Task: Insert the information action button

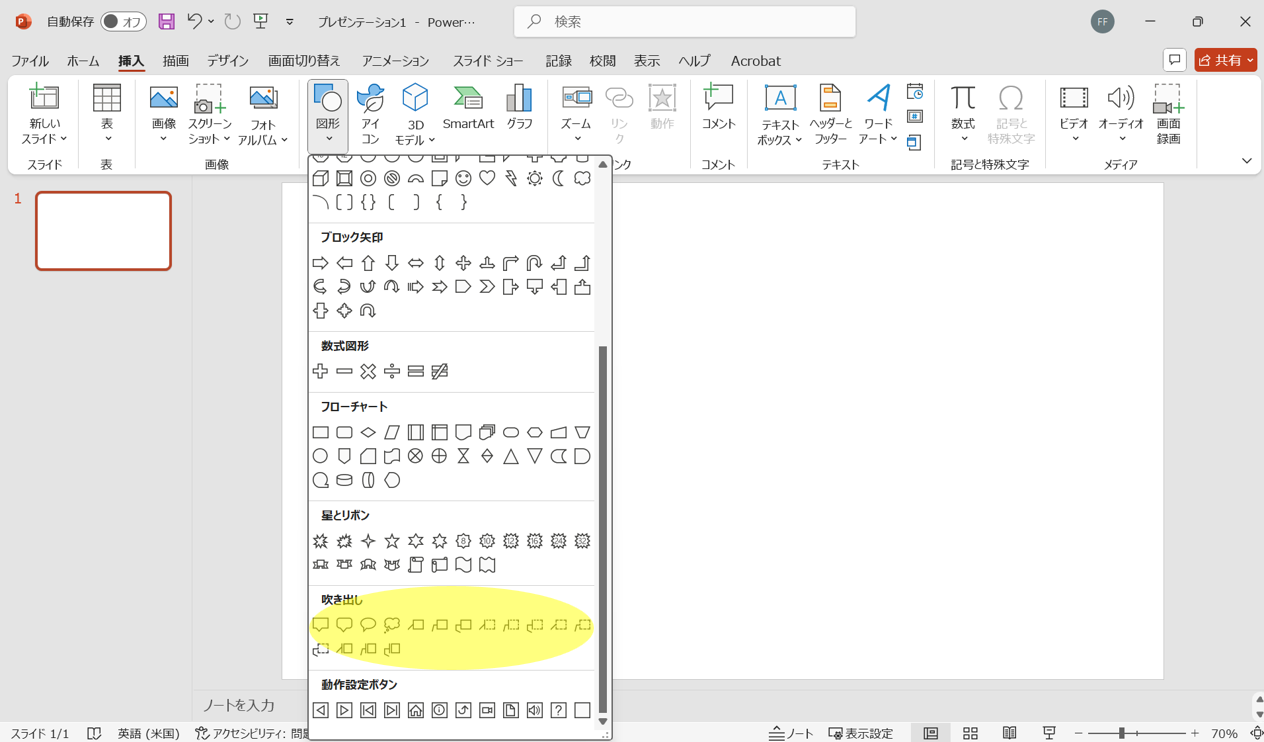Action: click(440, 710)
